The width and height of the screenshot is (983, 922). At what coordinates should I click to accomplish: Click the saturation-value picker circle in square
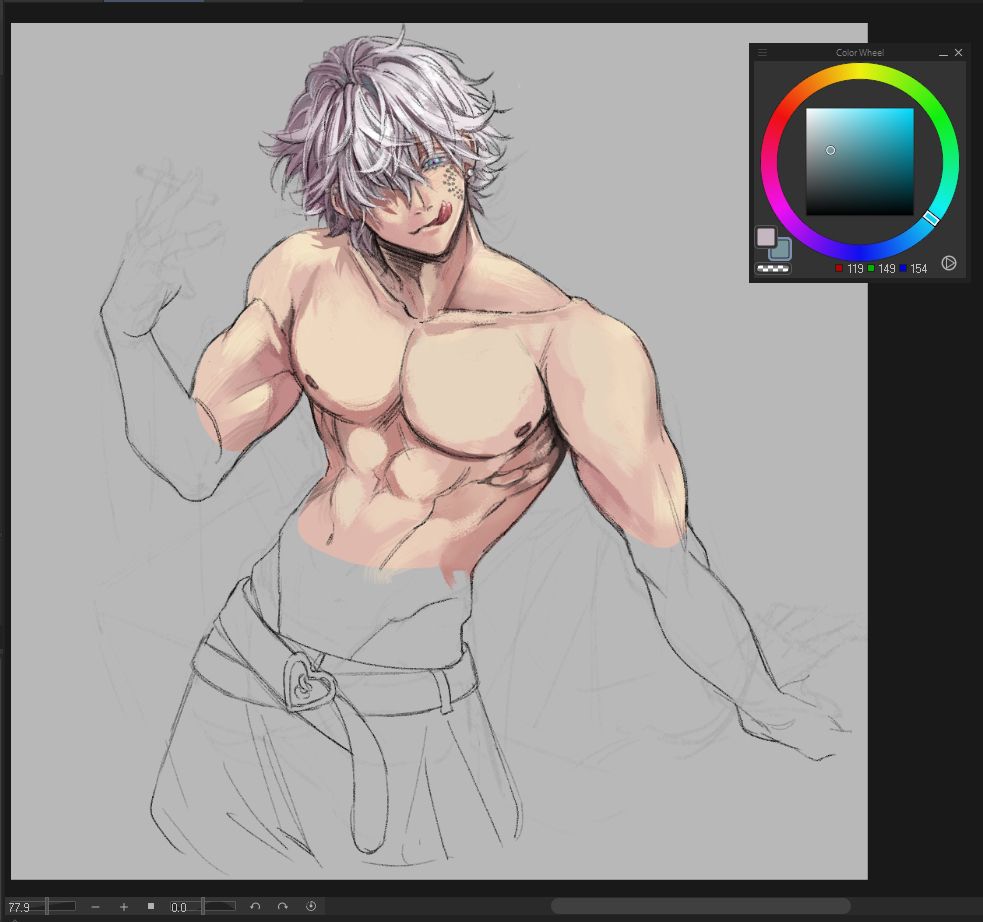click(831, 150)
